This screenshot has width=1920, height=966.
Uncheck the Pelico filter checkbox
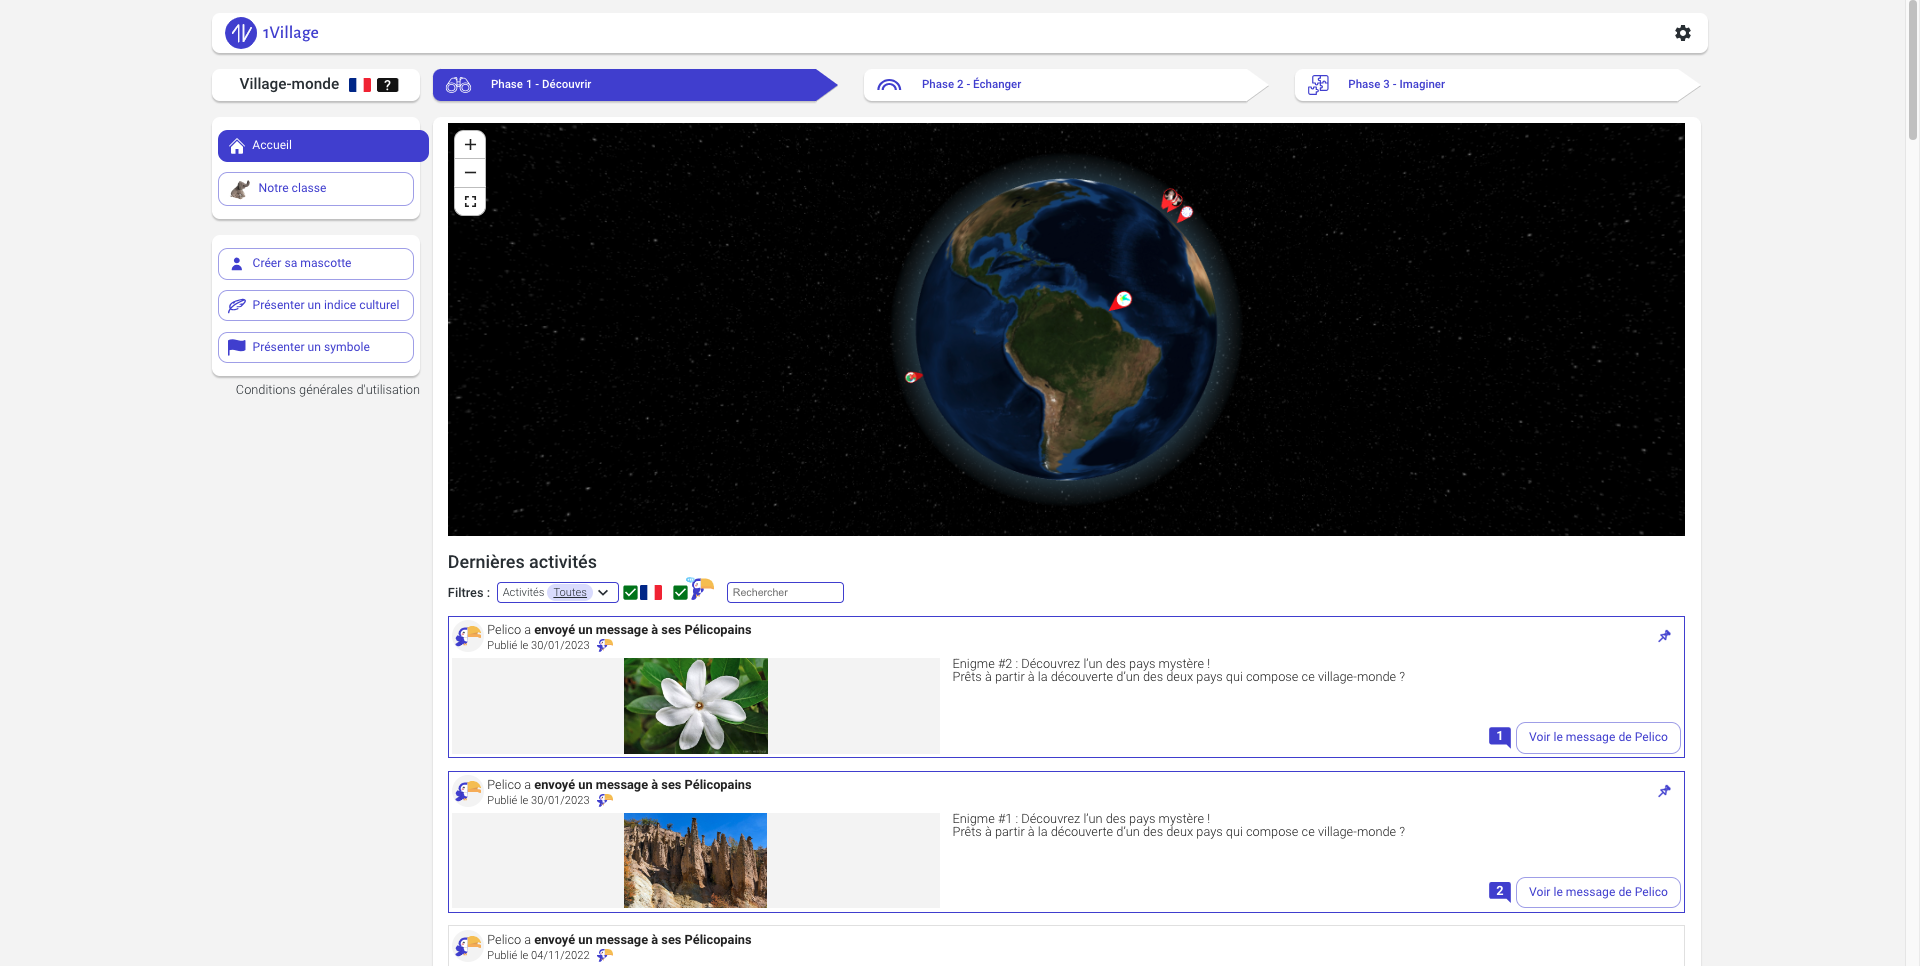[x=681, y=593]
